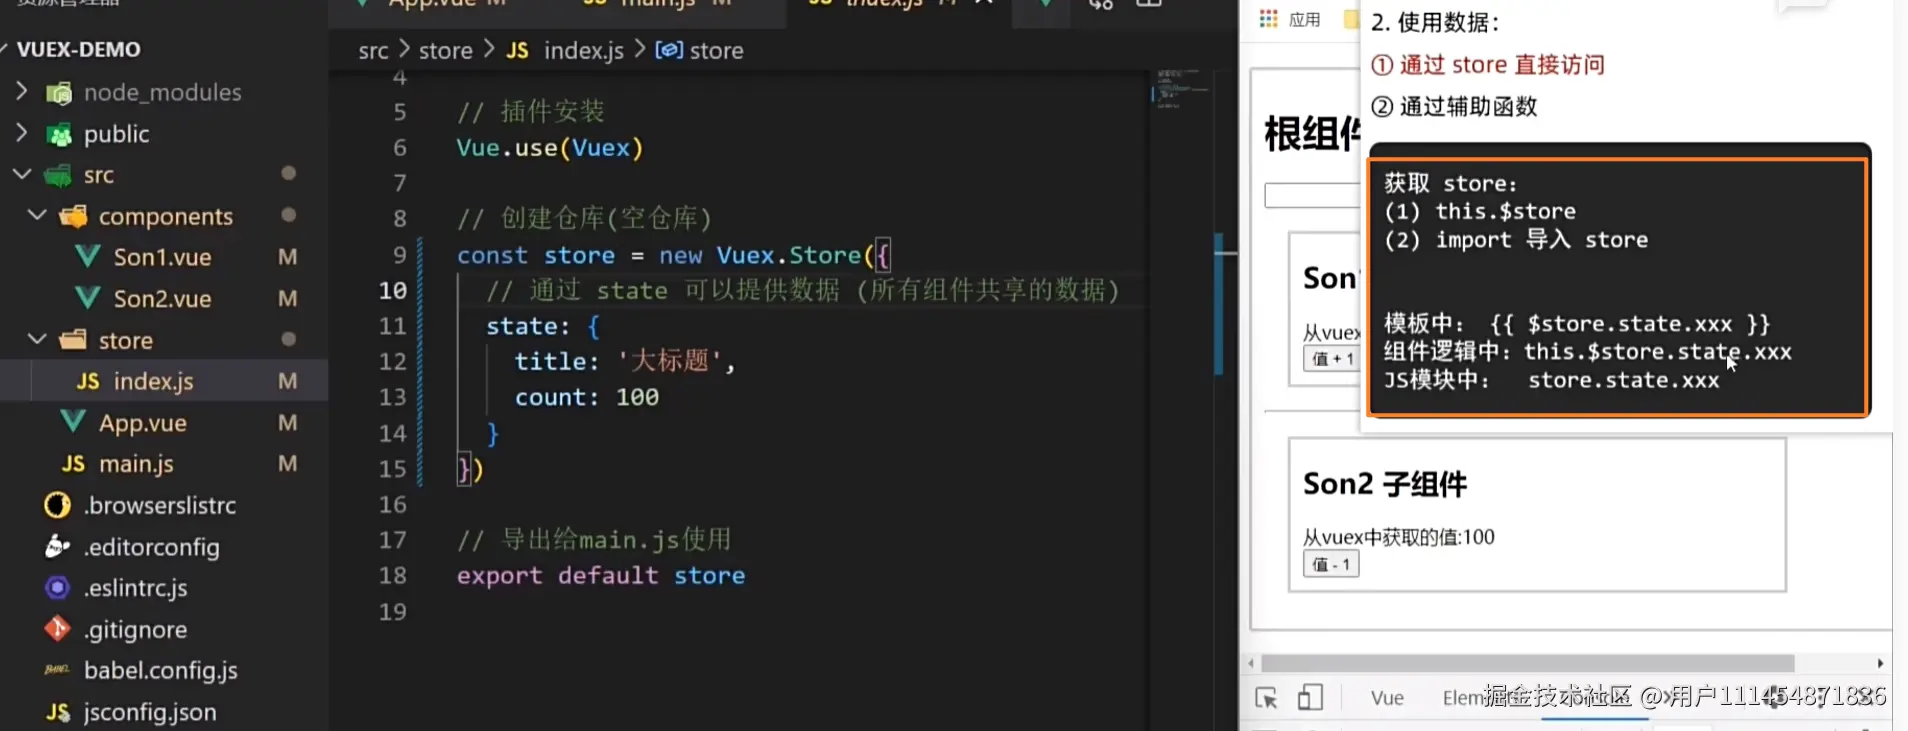The height and width of the screenshot is (731, 1908).
Task: Click the JS icon beside main.js
Action: pos(73,464)
